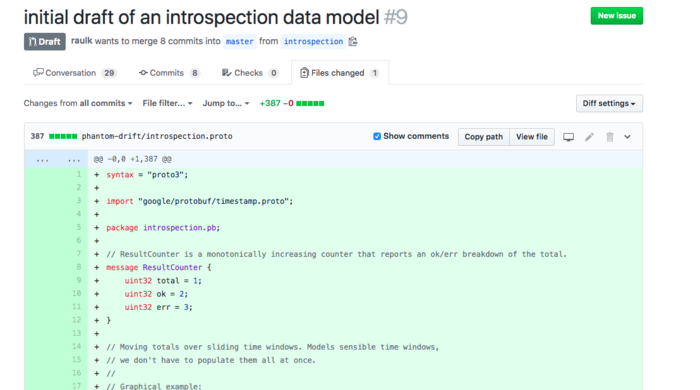
Task: Open the Changes from all commits dropdown
Action: click(78, 104)
